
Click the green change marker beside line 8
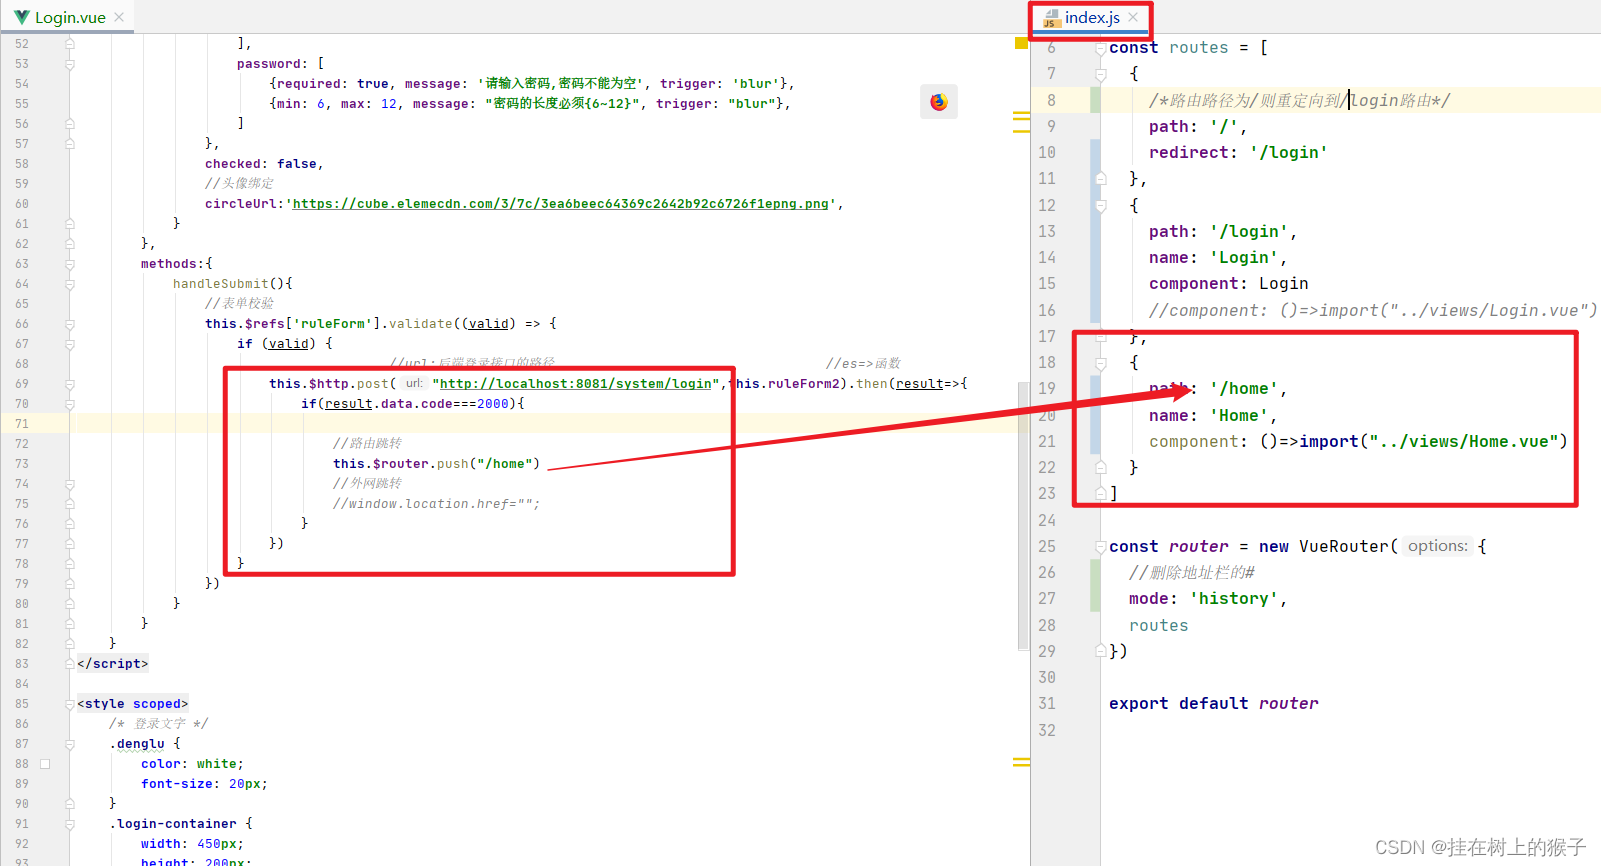1095,100
